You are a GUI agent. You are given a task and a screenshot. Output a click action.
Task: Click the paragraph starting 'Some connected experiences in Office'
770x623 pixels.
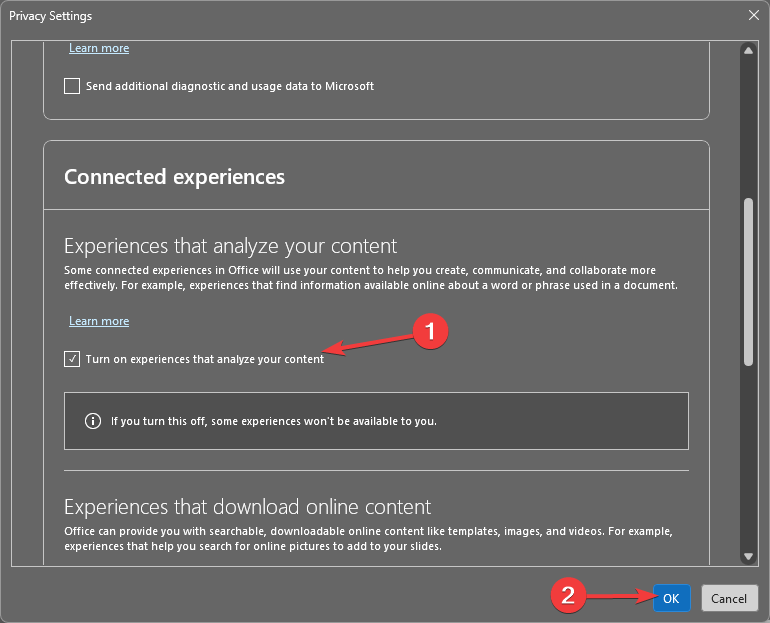(371, 278)
